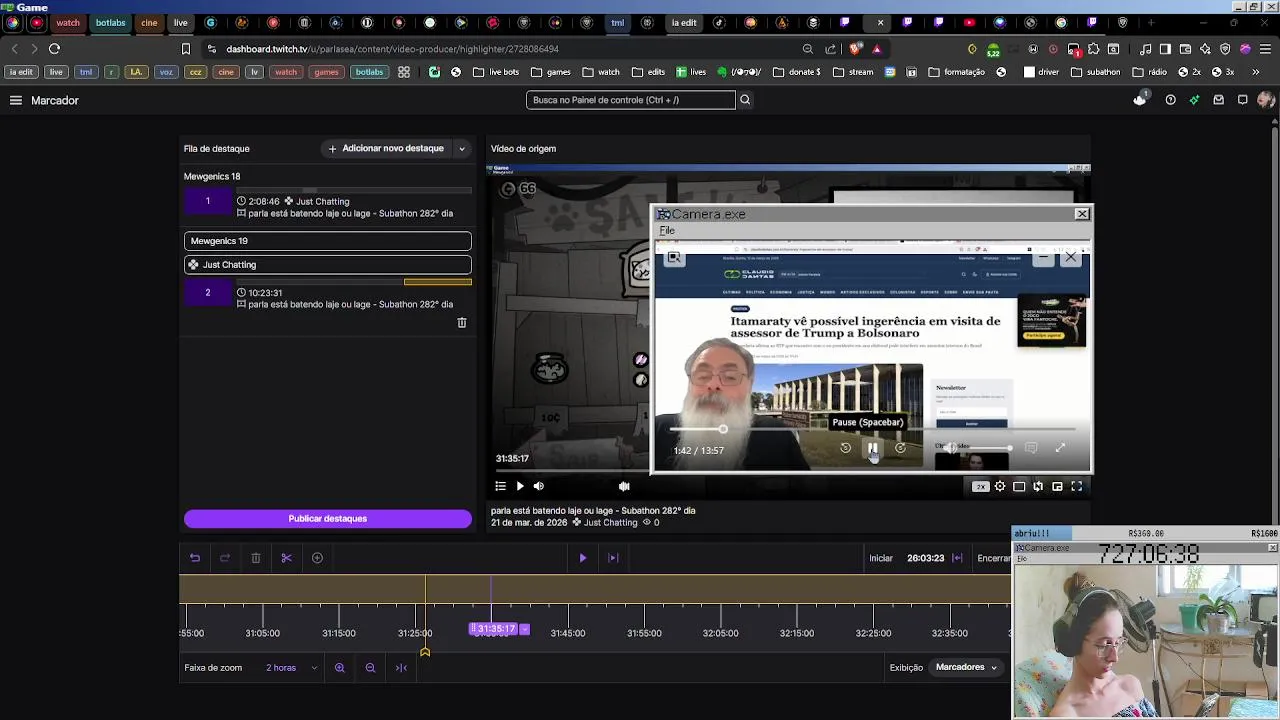
Task: Click the user profile avatar
Action: click(x=1266, y=100)
